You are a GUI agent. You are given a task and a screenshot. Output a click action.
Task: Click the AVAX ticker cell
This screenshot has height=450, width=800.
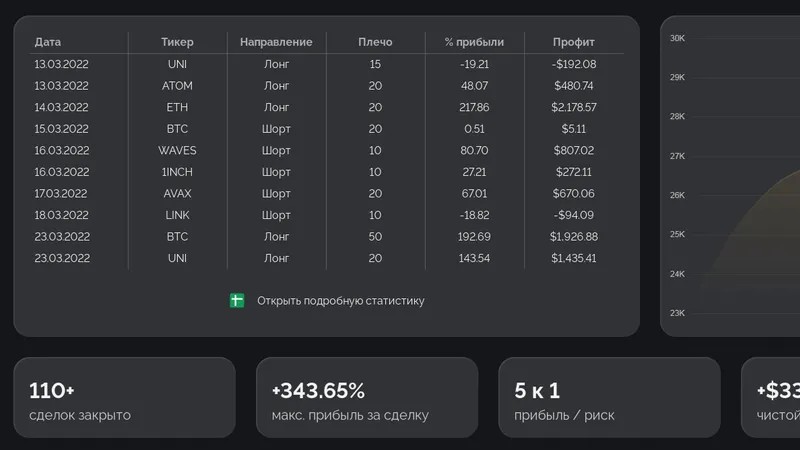[x=177, y=193]
